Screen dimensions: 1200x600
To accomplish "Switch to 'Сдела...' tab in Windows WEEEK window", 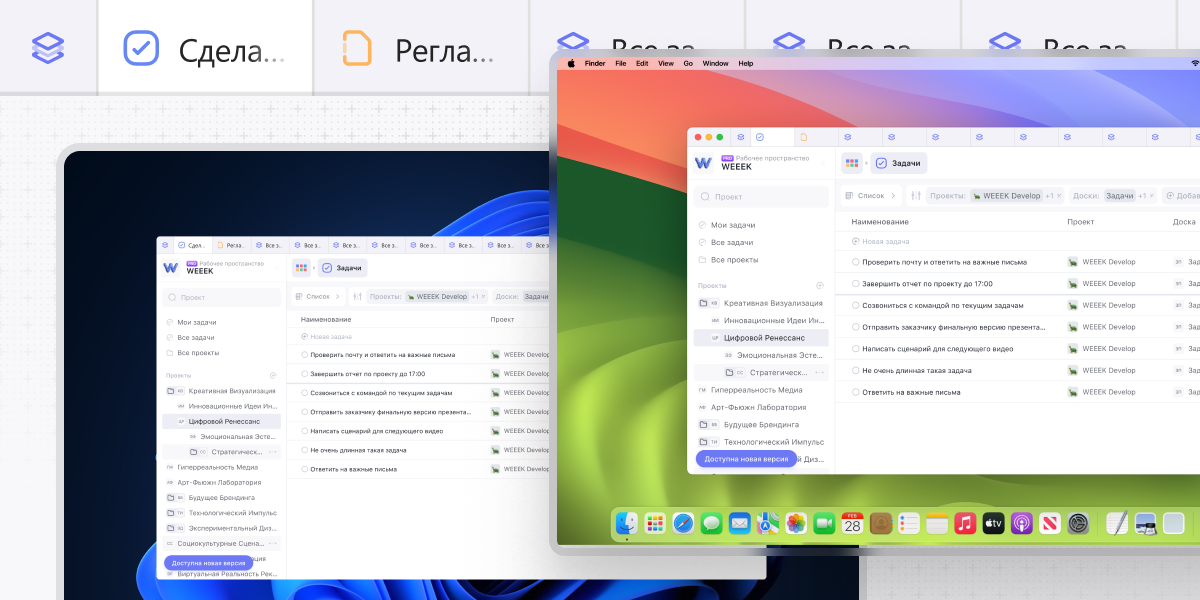I will click(x=193, y=245).
